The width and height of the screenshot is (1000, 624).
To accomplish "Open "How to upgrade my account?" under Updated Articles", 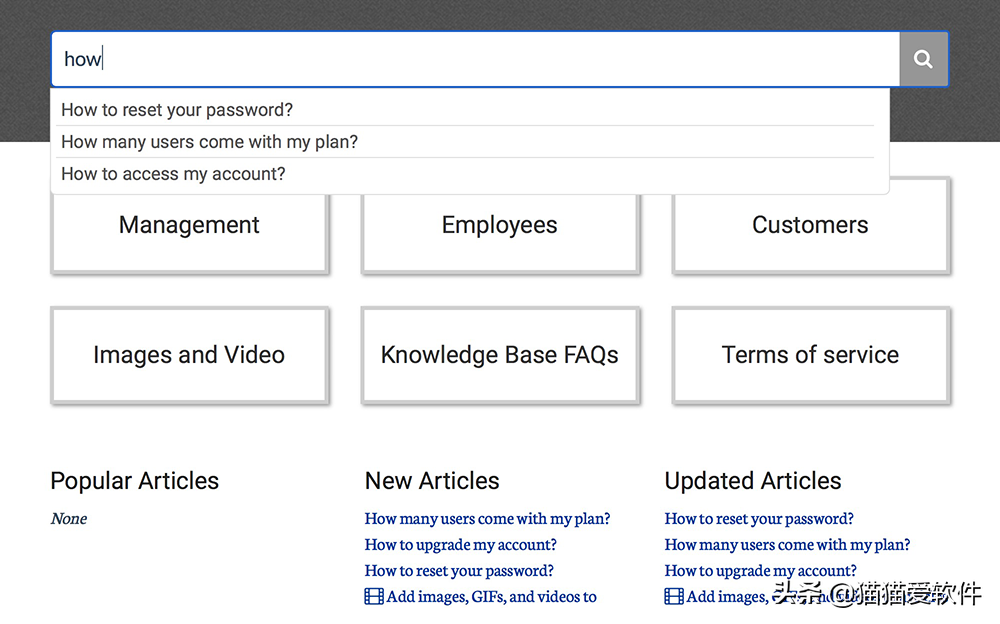I will pos(760,570).
